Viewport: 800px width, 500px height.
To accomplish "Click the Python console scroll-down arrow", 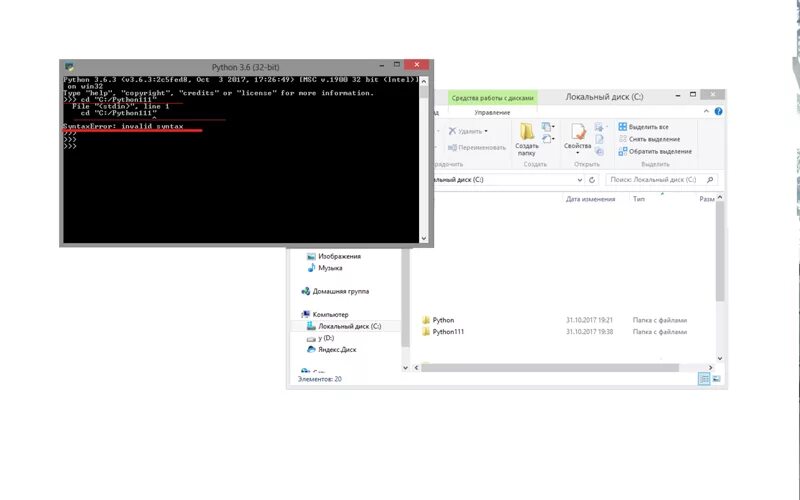I will [423, 238].
